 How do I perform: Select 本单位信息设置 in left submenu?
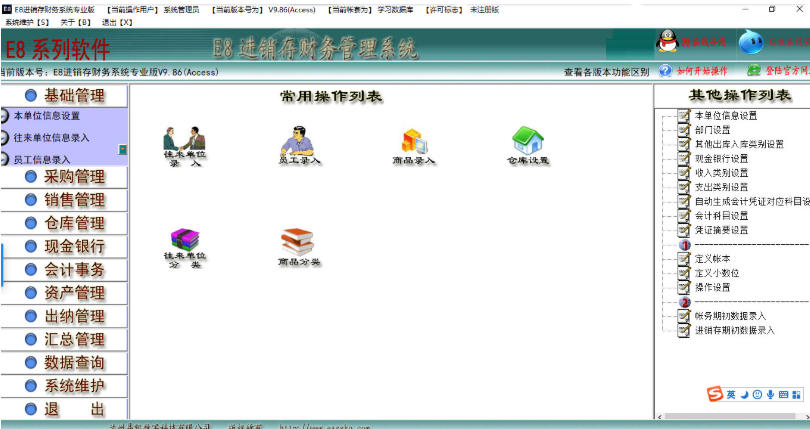46,116
